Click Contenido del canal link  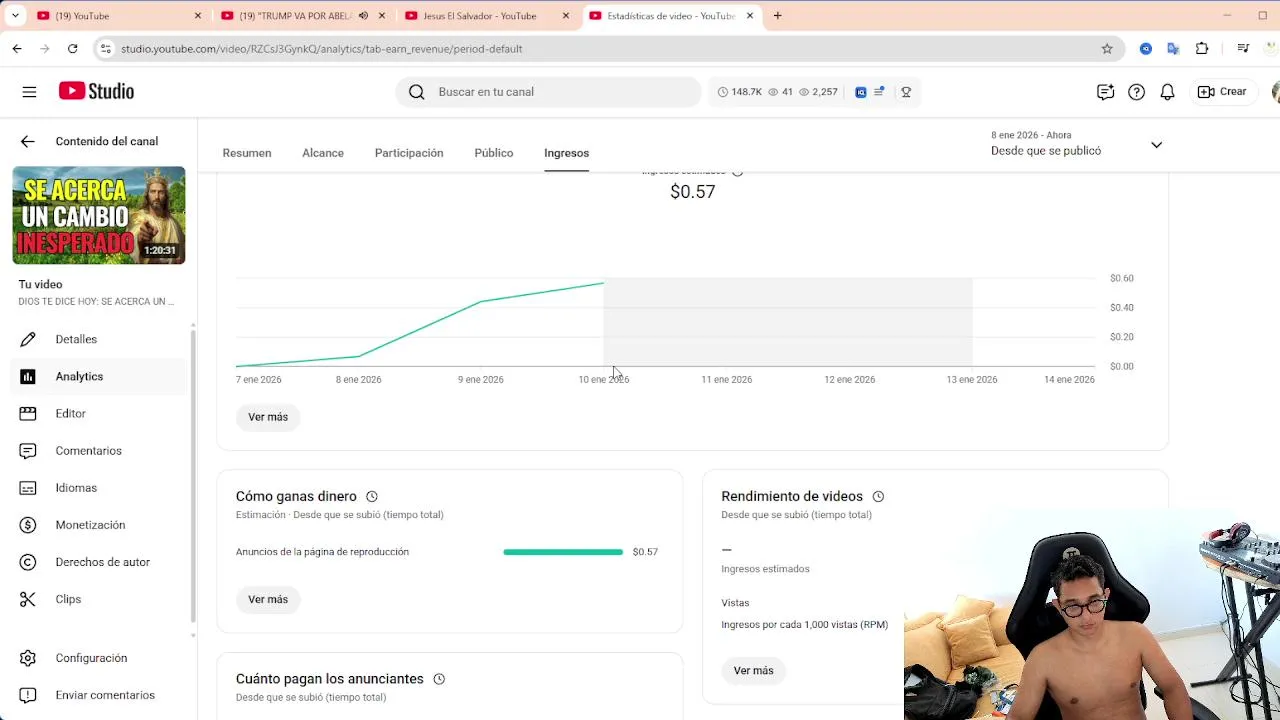pos(107,141)
